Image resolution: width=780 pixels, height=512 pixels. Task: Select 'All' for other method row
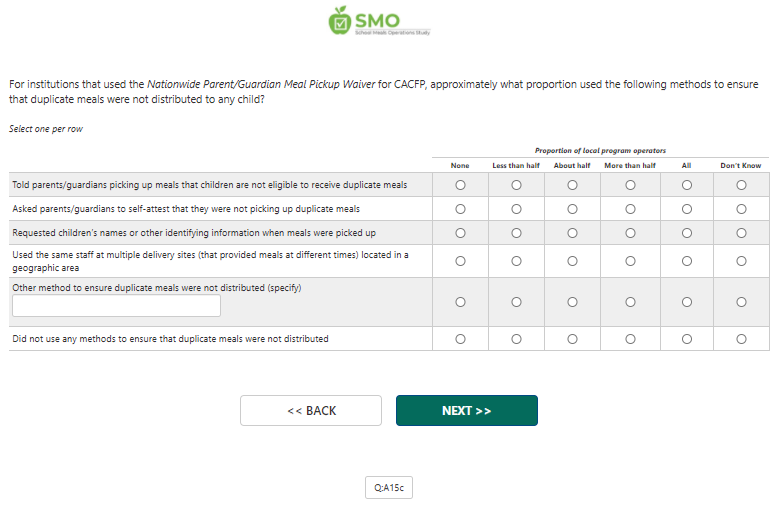pos(686,302)
